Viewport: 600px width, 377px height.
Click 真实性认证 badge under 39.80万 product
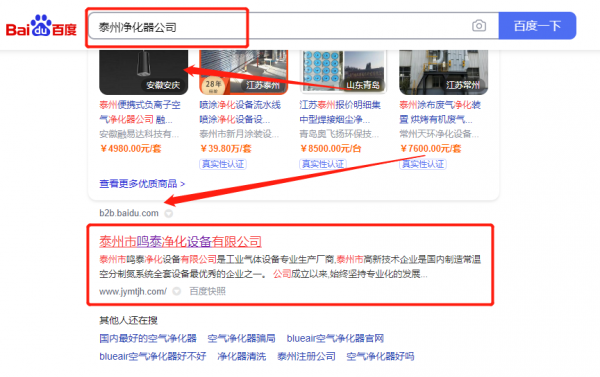pyautogui.click(x=223, y=164)
